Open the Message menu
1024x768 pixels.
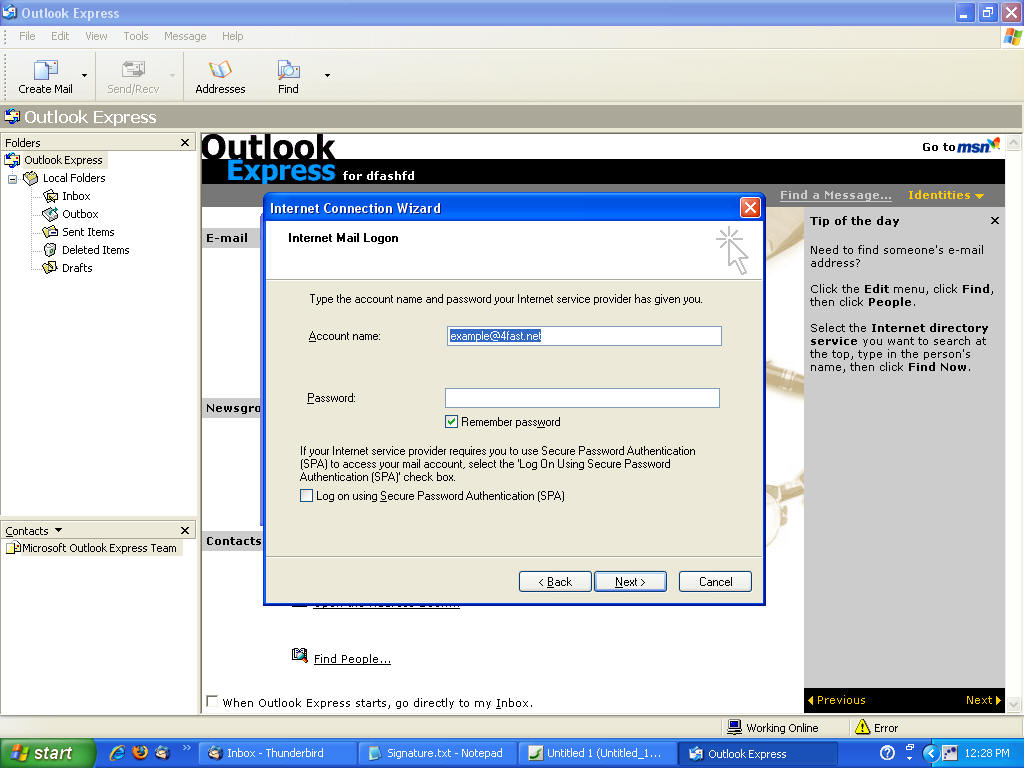coord(185,36)
